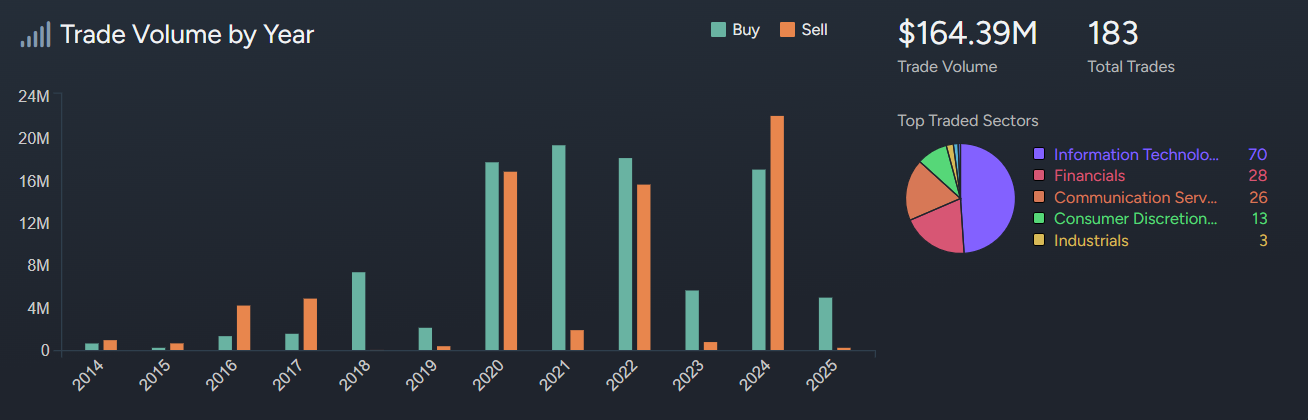The width and height of the screenshot is (1308, 420).
Task: Click the yellow Industrials legend square
Action: pyautogui.click(x=1039, y=241)
